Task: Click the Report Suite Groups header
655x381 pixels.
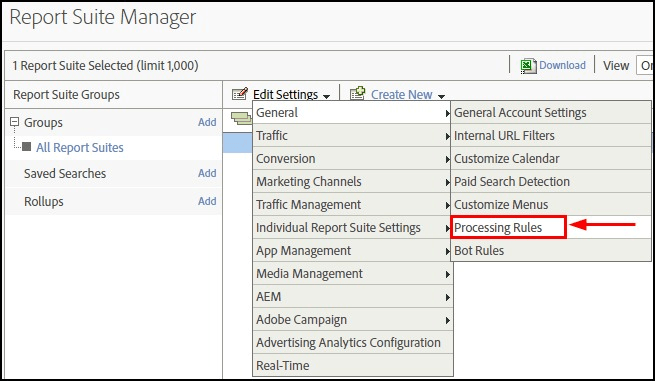Action: tap(66, 94)
